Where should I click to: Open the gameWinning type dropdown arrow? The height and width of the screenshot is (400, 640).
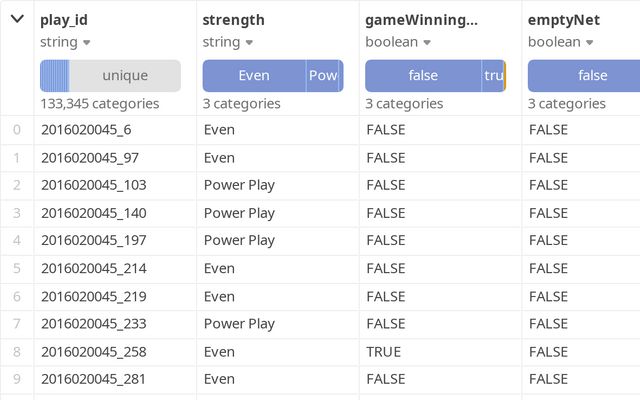427,43
